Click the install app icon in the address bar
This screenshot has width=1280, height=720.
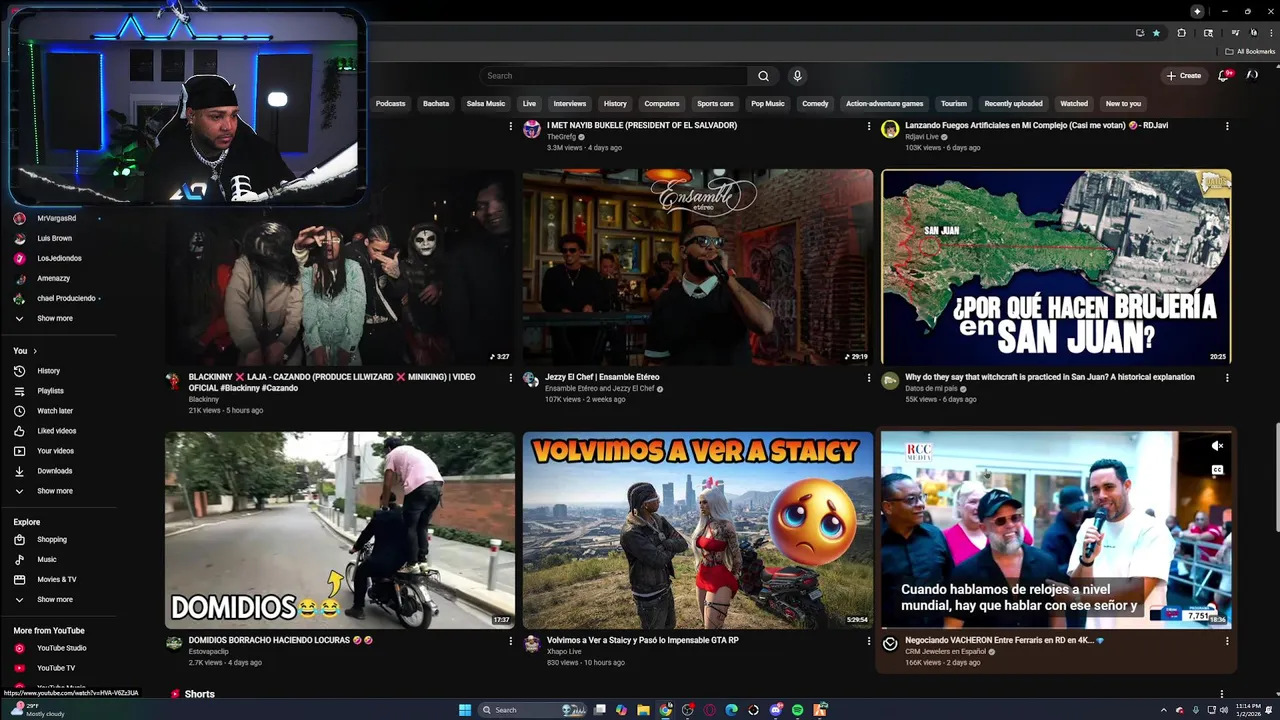click(1140, 33)
